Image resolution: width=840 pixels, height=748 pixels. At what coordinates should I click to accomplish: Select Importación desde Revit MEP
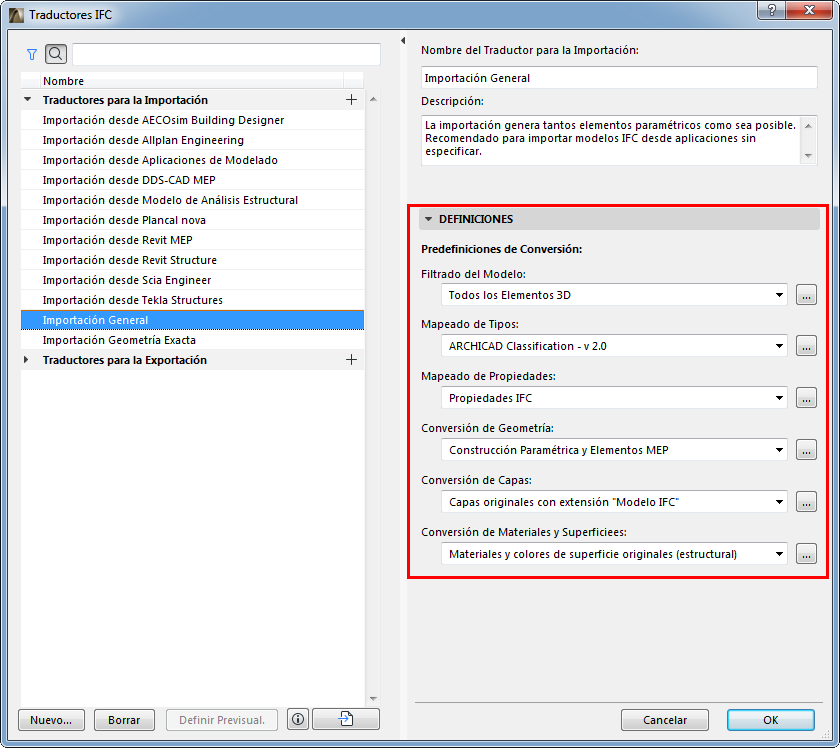(x=192, y=240)
